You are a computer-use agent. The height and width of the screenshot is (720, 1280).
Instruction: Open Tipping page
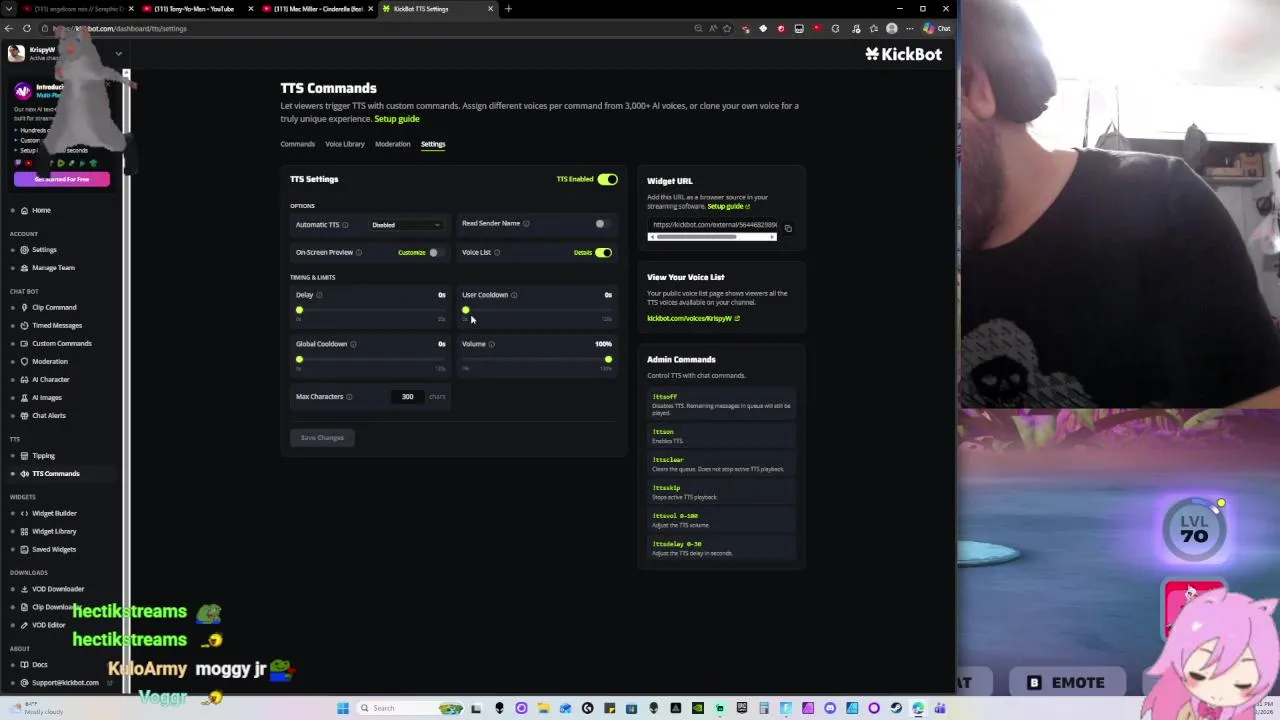coord(43,455)
